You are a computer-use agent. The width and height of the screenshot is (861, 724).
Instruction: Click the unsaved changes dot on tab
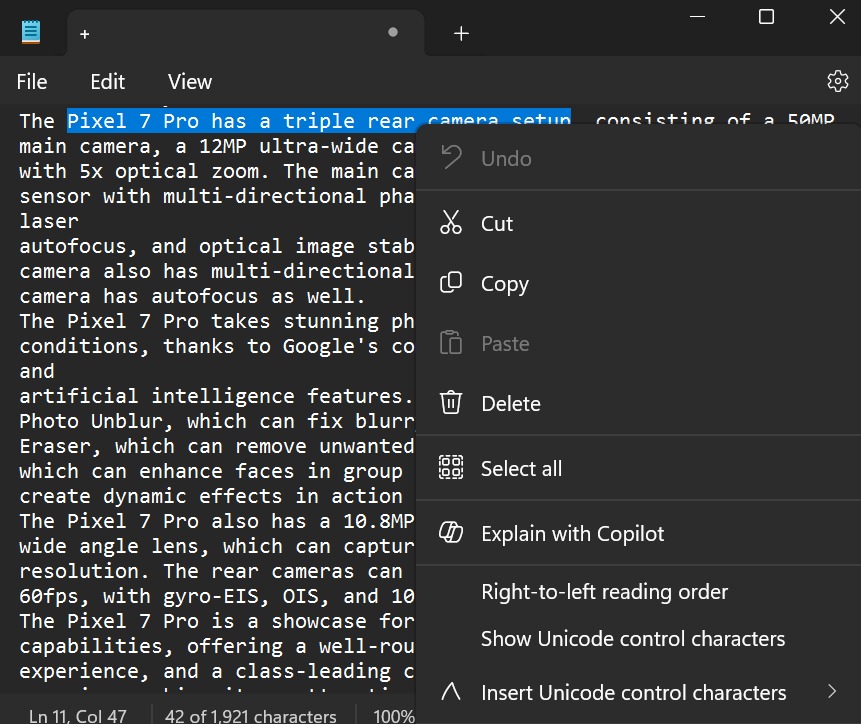click(393, 32)
